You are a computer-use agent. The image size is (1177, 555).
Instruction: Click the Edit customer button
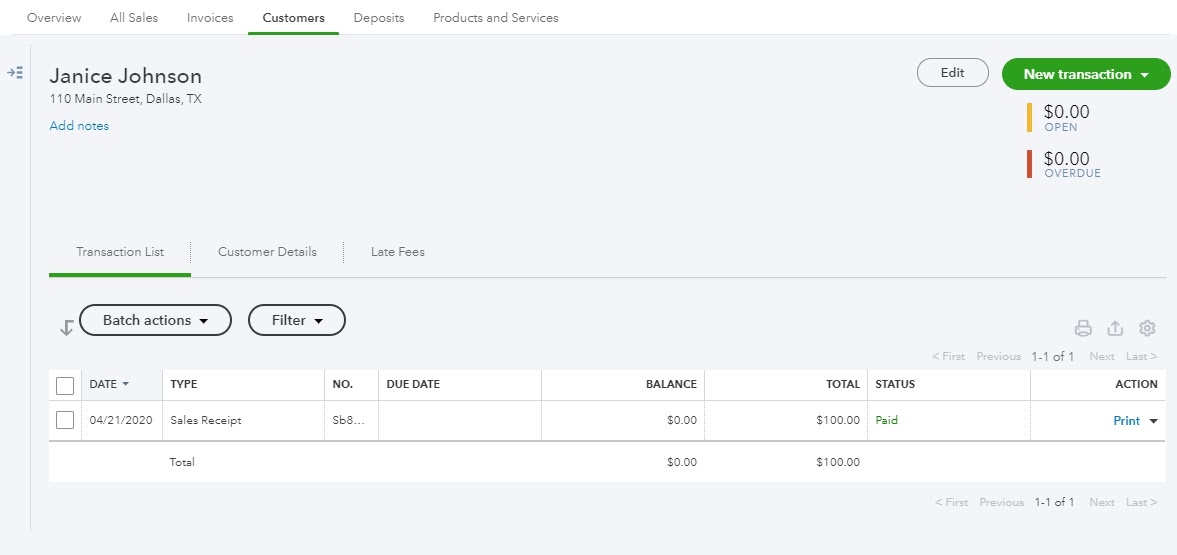(953, 73)
